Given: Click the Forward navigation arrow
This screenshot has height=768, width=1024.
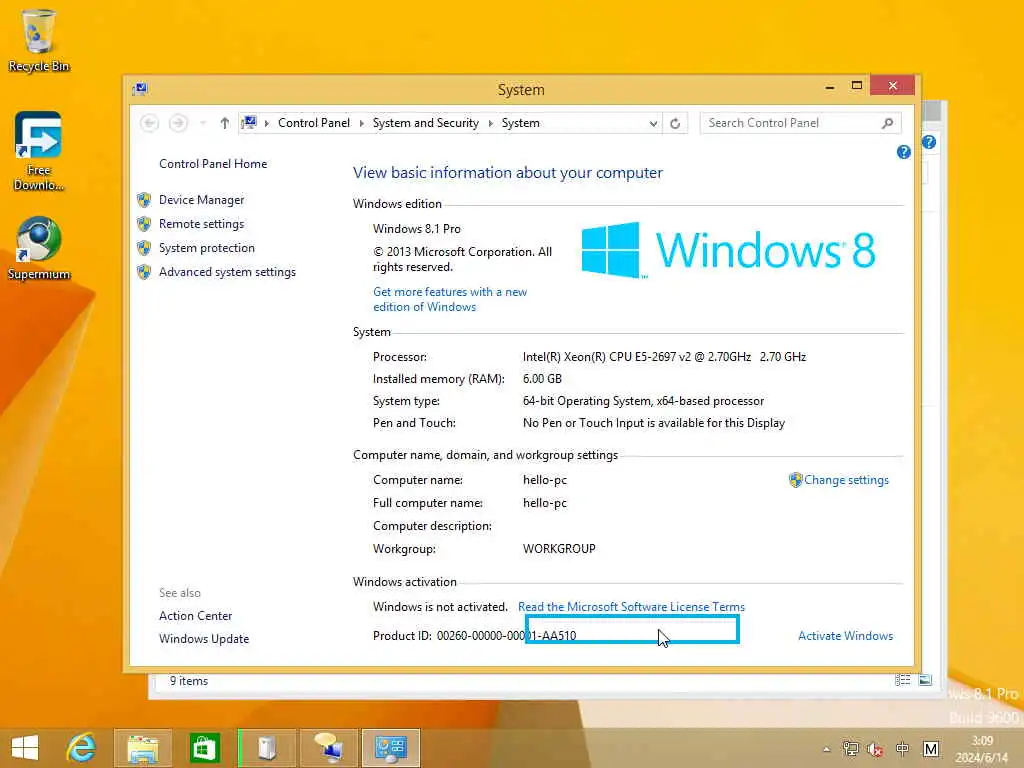Looking at the screenshot, I should pos(178,123).
